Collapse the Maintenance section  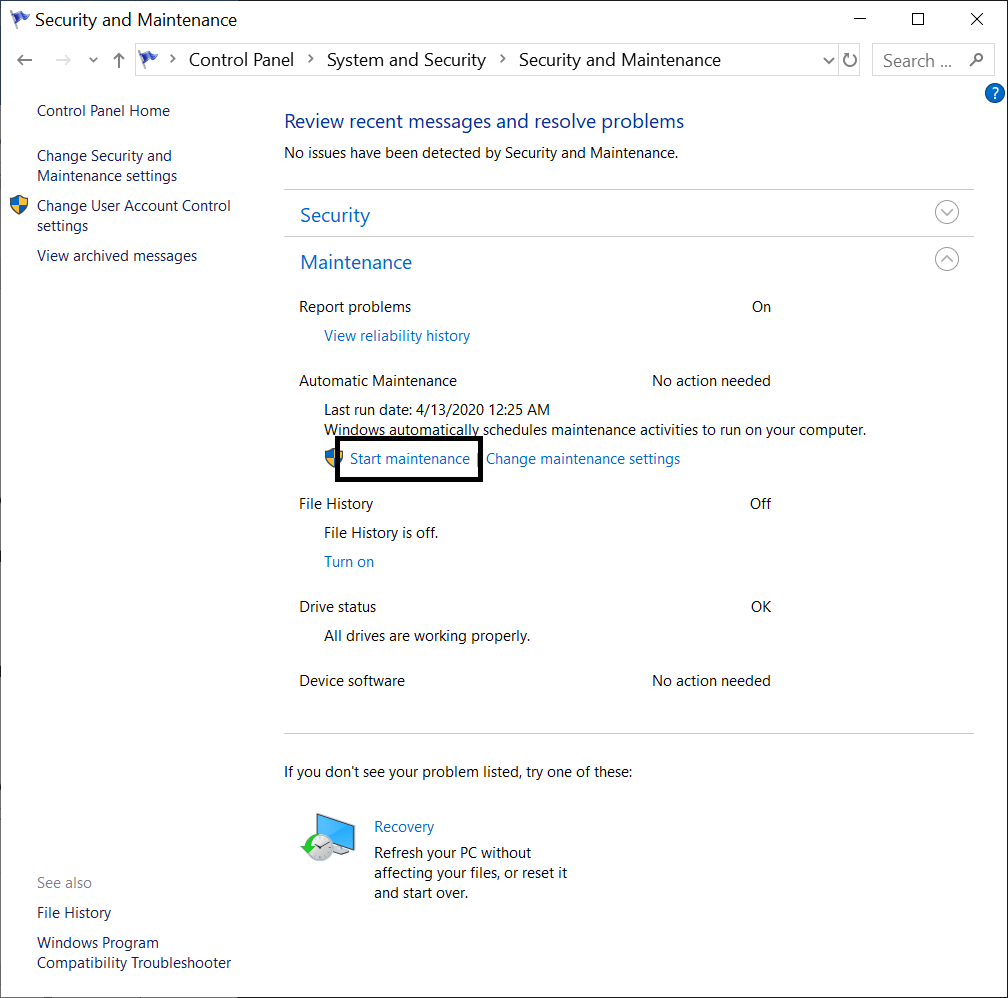tap(947, 259)
